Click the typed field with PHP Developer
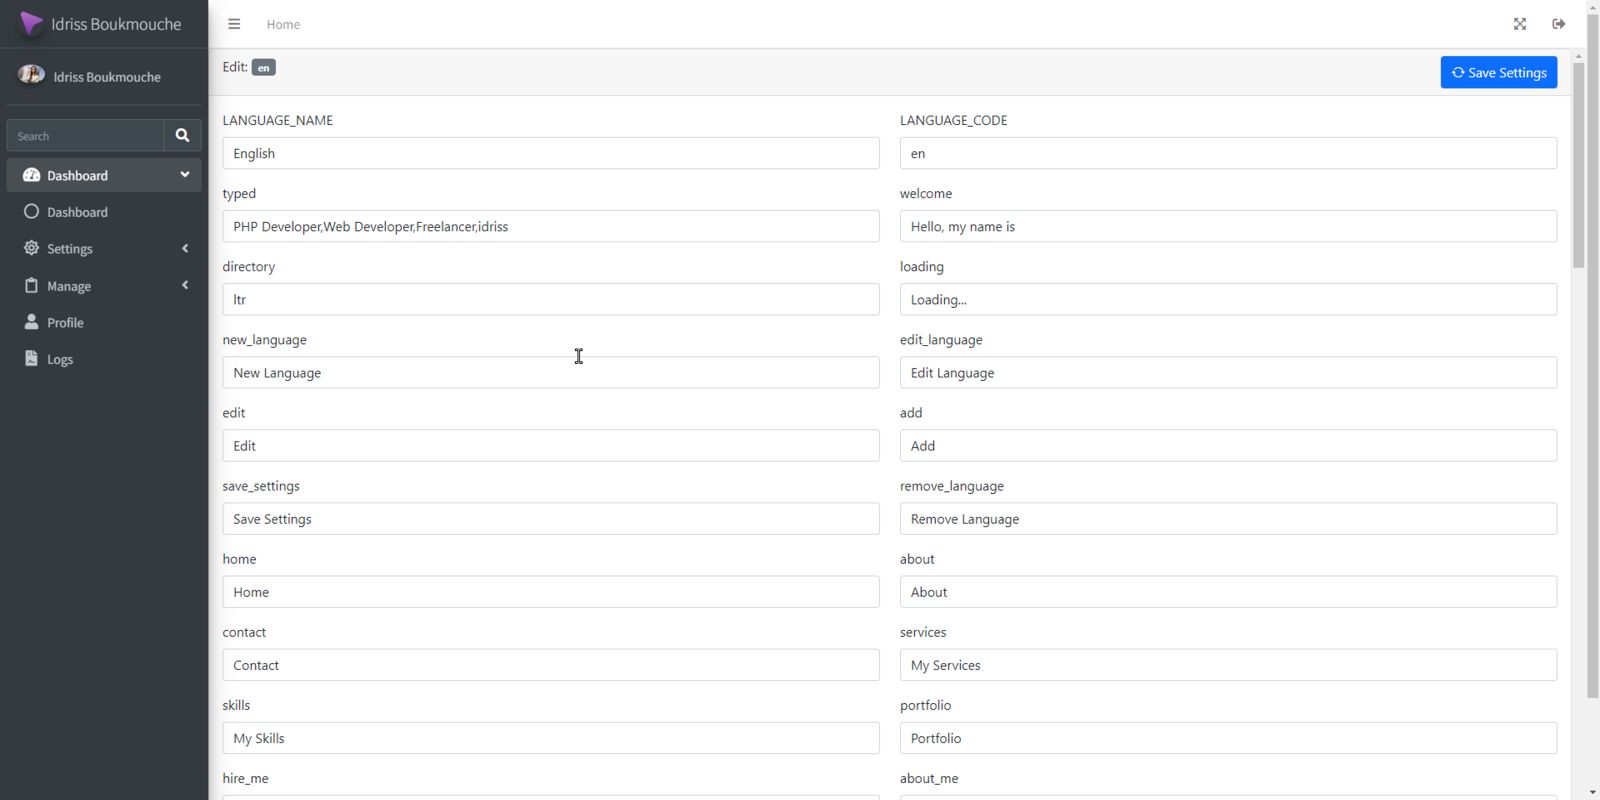Viewport: 1600px width, 800px height. 550,226
